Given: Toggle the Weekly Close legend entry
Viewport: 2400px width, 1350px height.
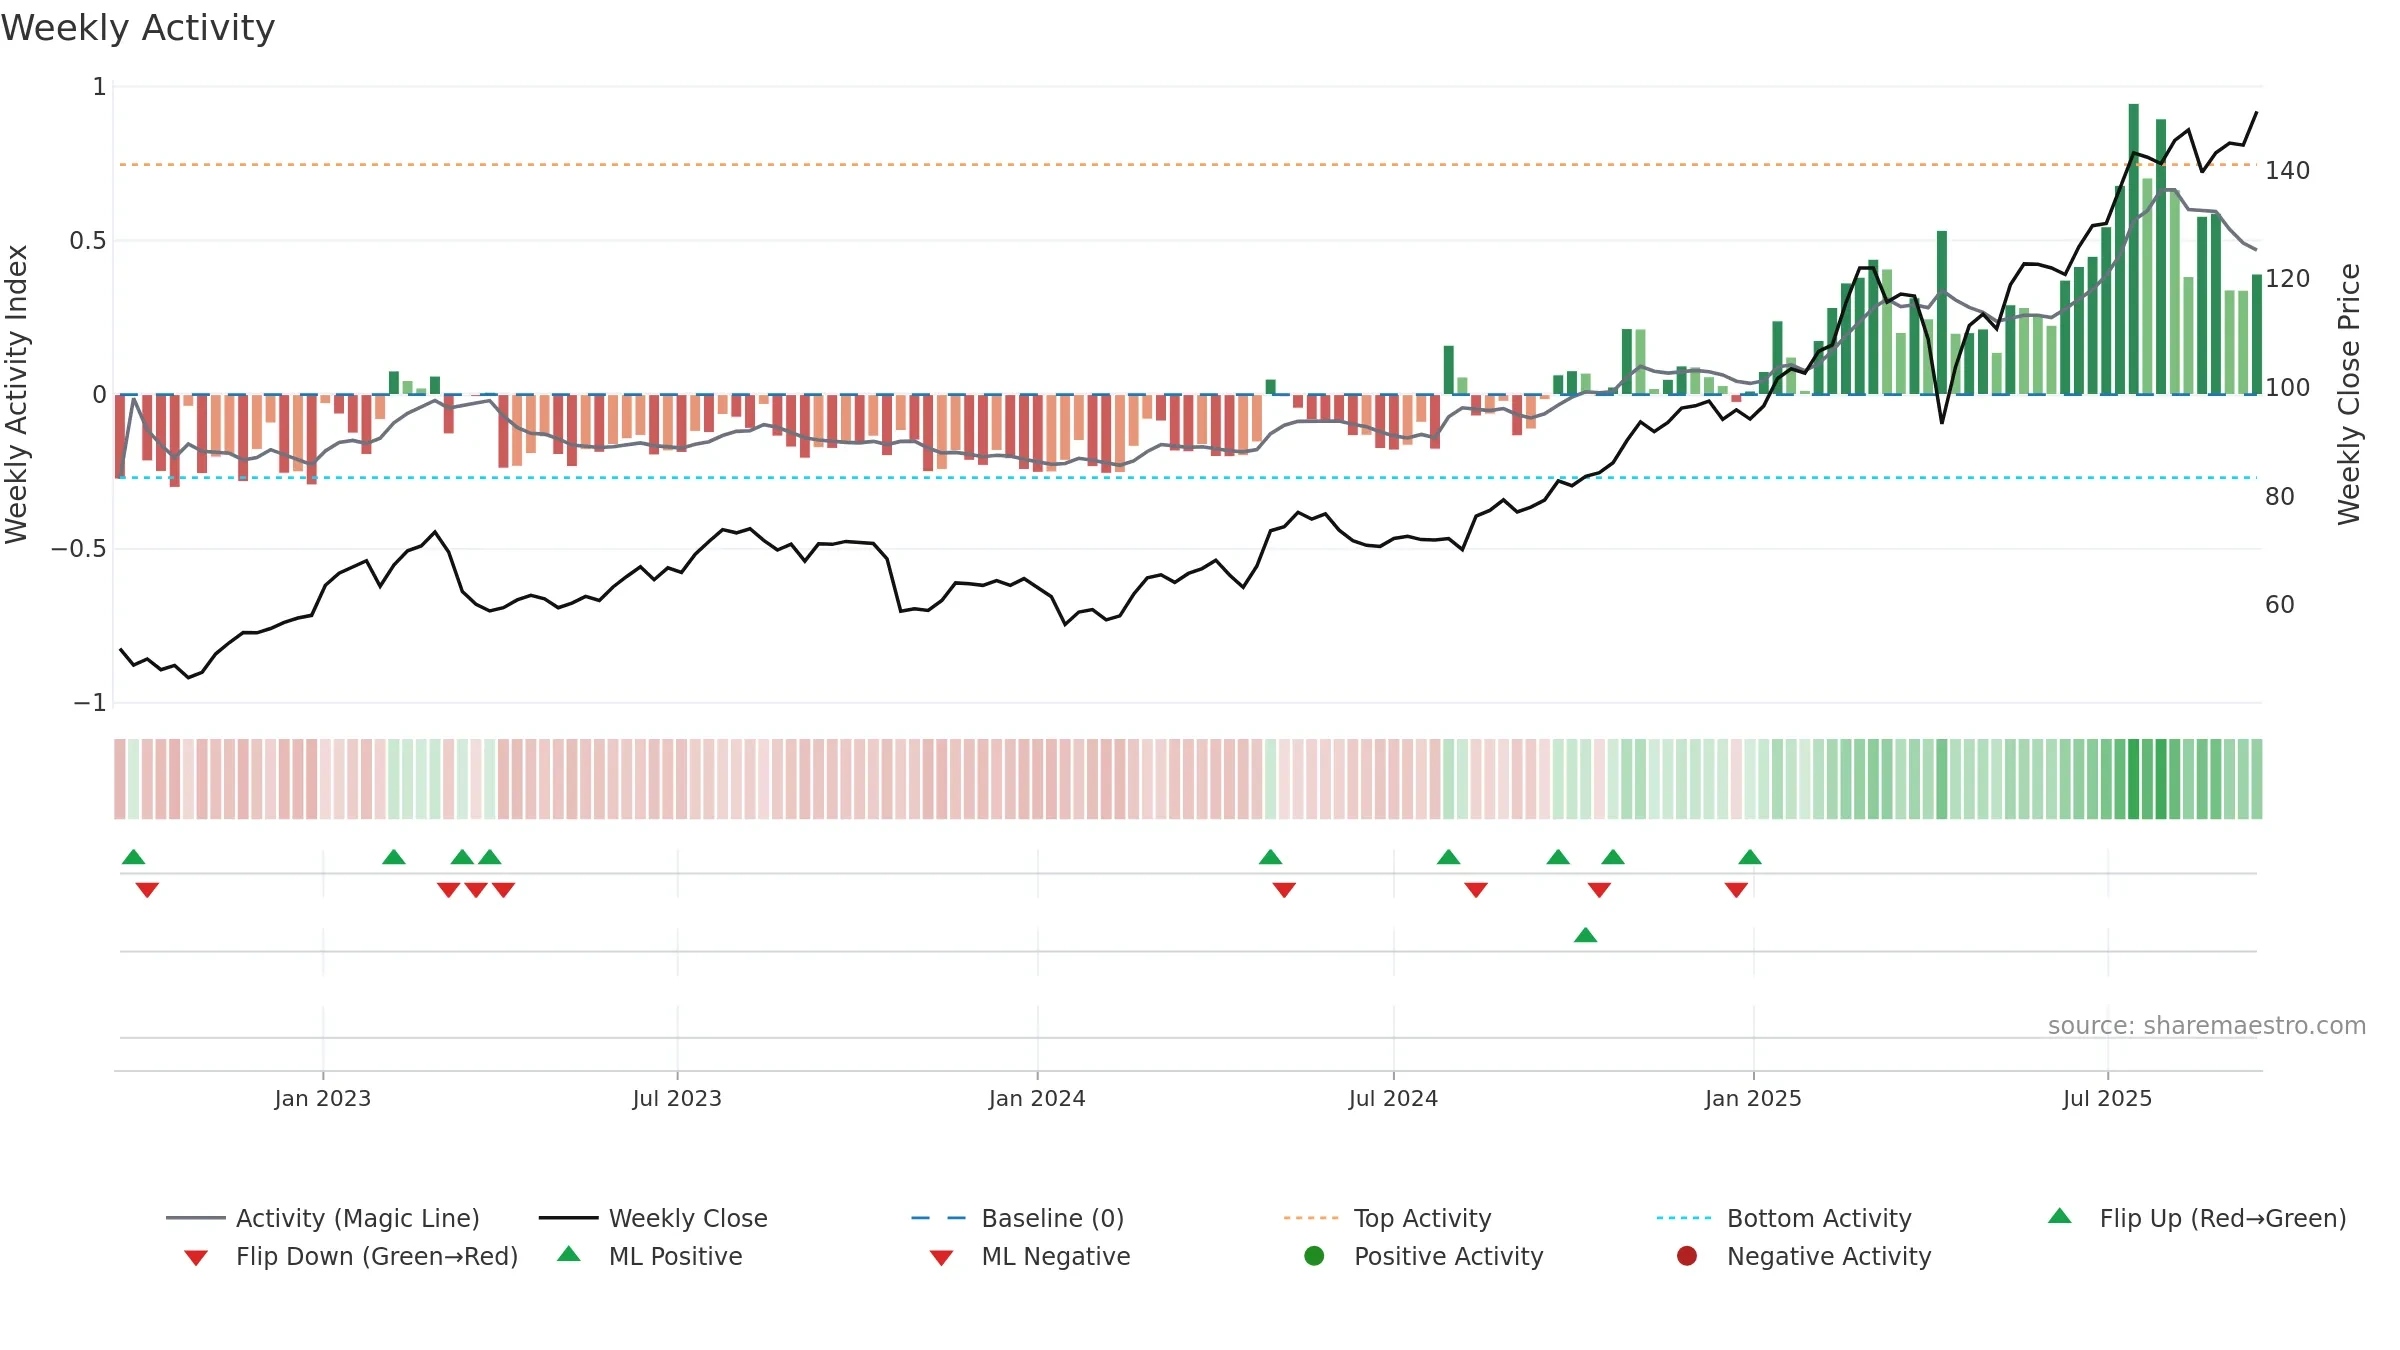Looking at the screenshot, I should point(653,1218).
